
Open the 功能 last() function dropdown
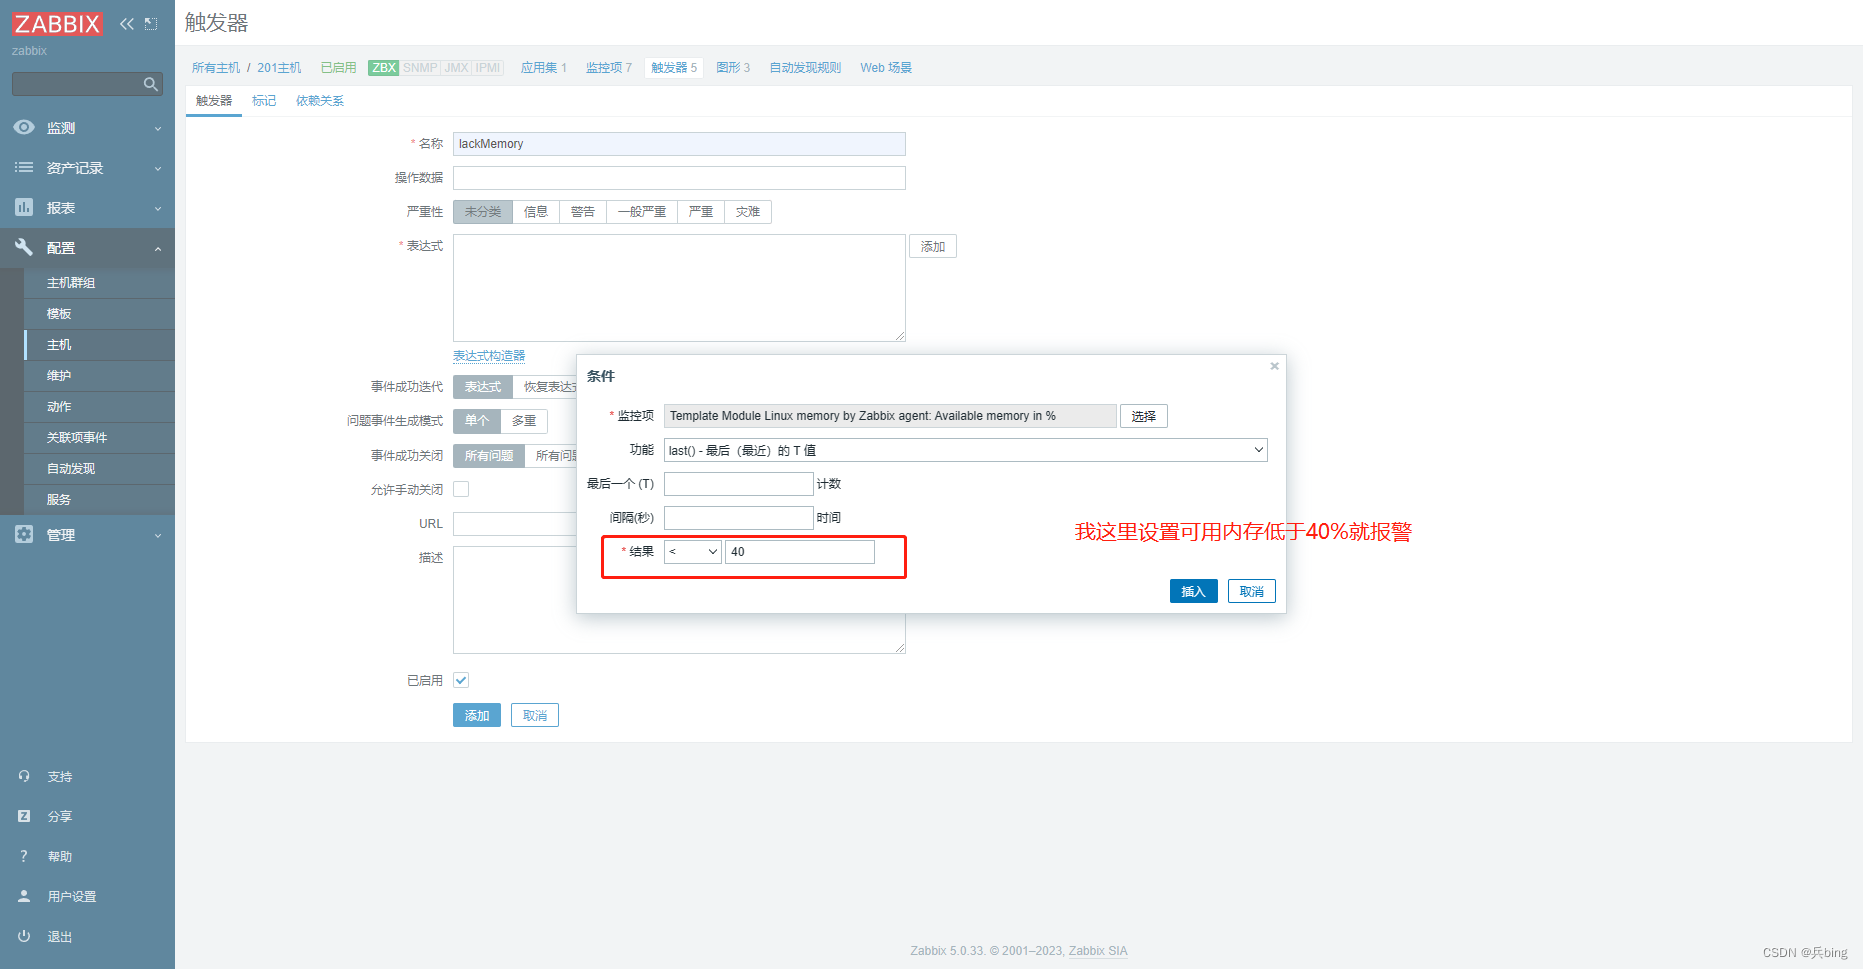965,450
